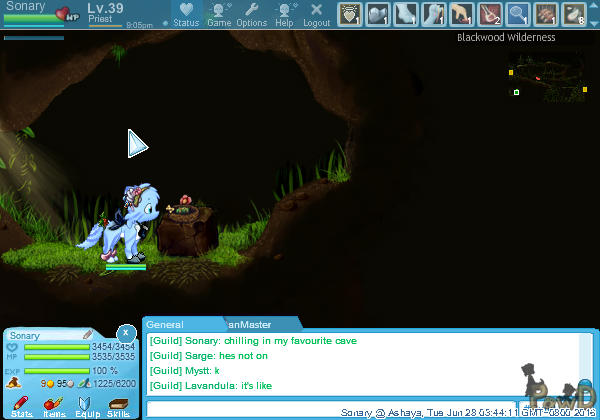Viewport: 600px width, 420px height.
Task: Open the Skills book
Action: pyautogui.click(x=117, y=404)
